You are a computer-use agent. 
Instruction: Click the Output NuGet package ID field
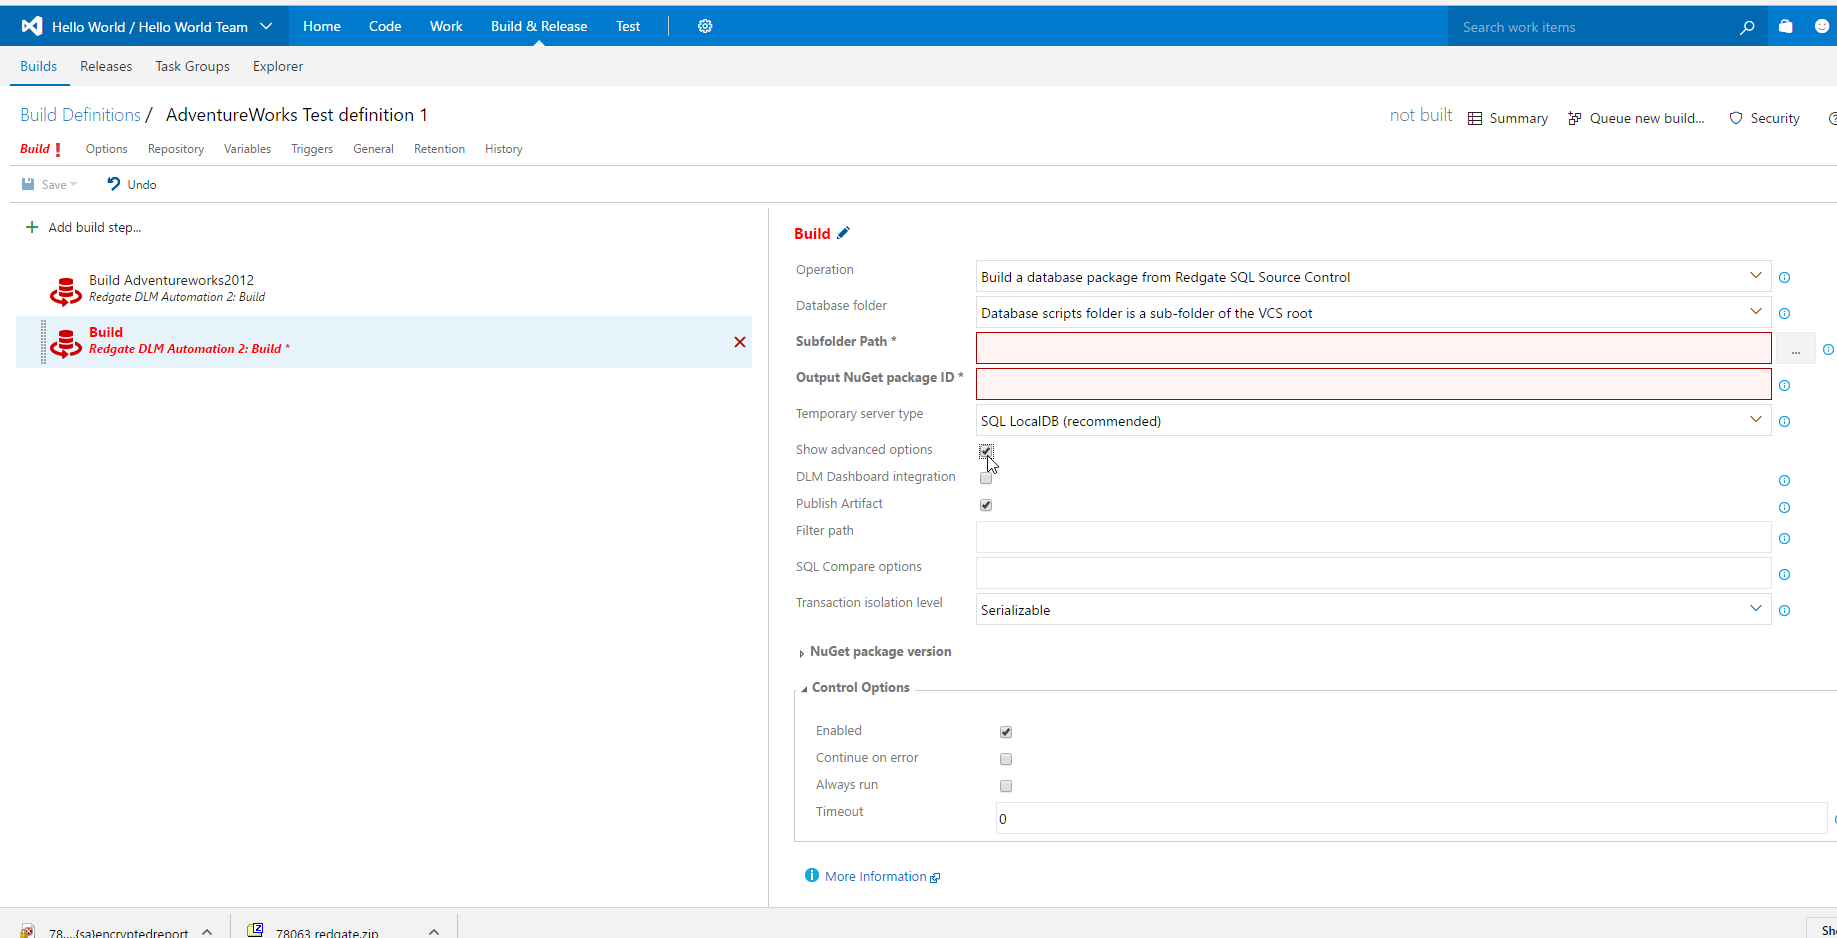(x=1373, y=384)
